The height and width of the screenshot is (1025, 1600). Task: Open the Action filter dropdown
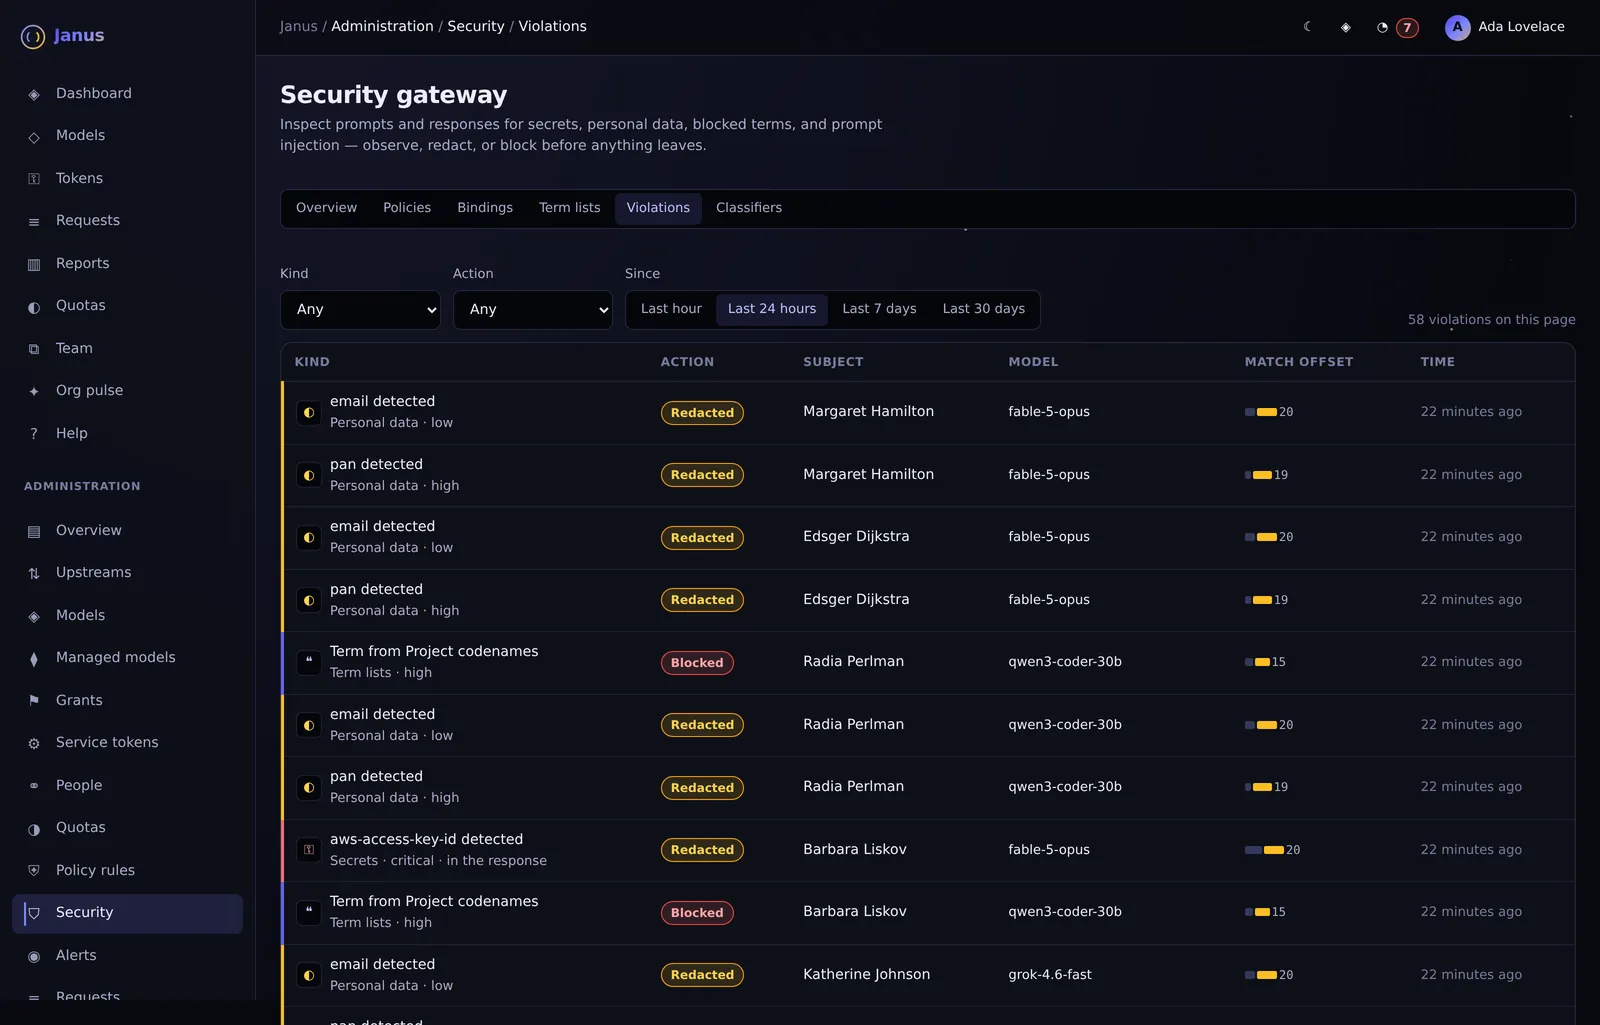(533, 310)
